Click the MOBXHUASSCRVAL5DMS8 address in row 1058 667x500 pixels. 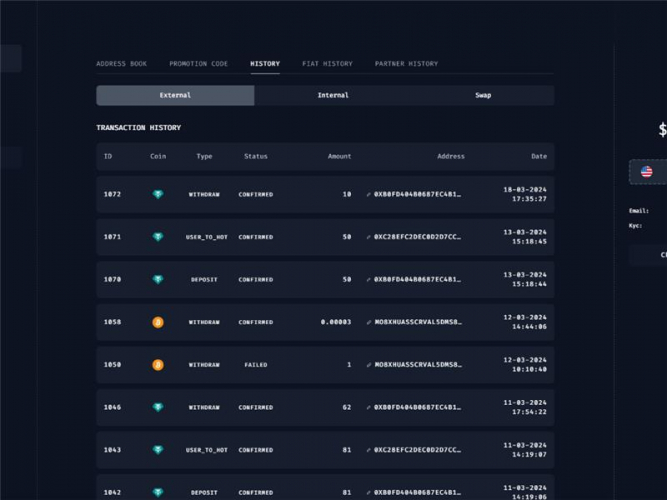[x=418, y=322]
